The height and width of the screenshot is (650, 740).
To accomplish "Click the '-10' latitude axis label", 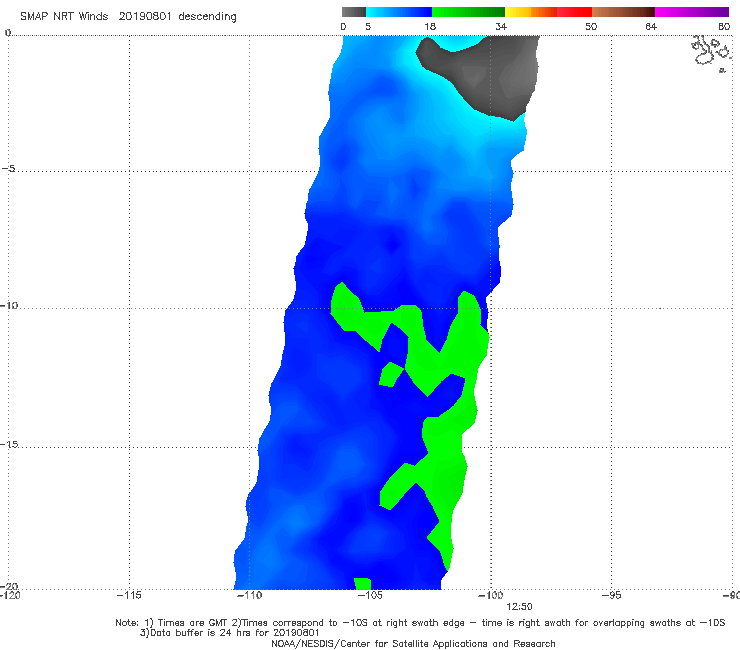I will (9, 305).
